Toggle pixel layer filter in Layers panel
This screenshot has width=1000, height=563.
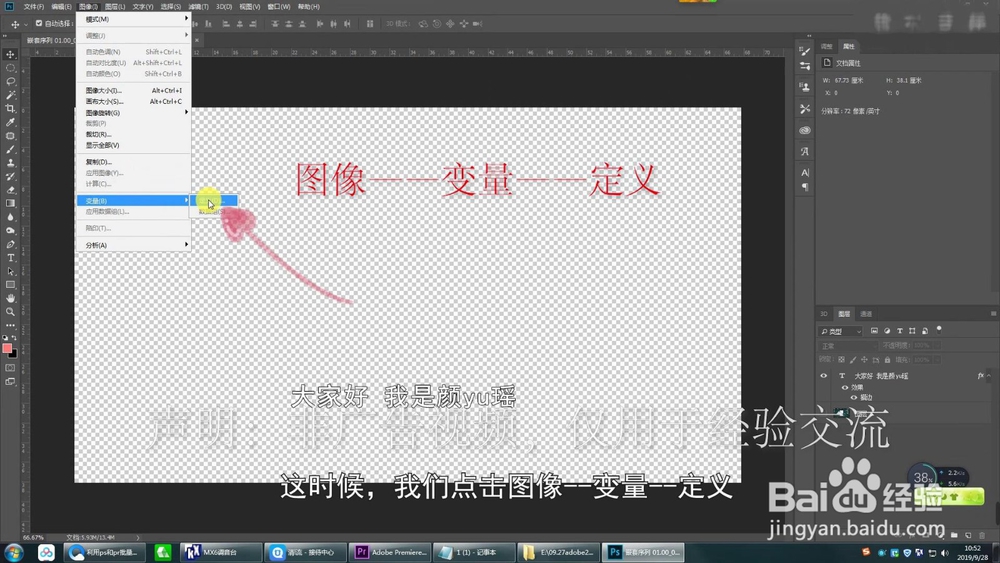tap(874, 331)
